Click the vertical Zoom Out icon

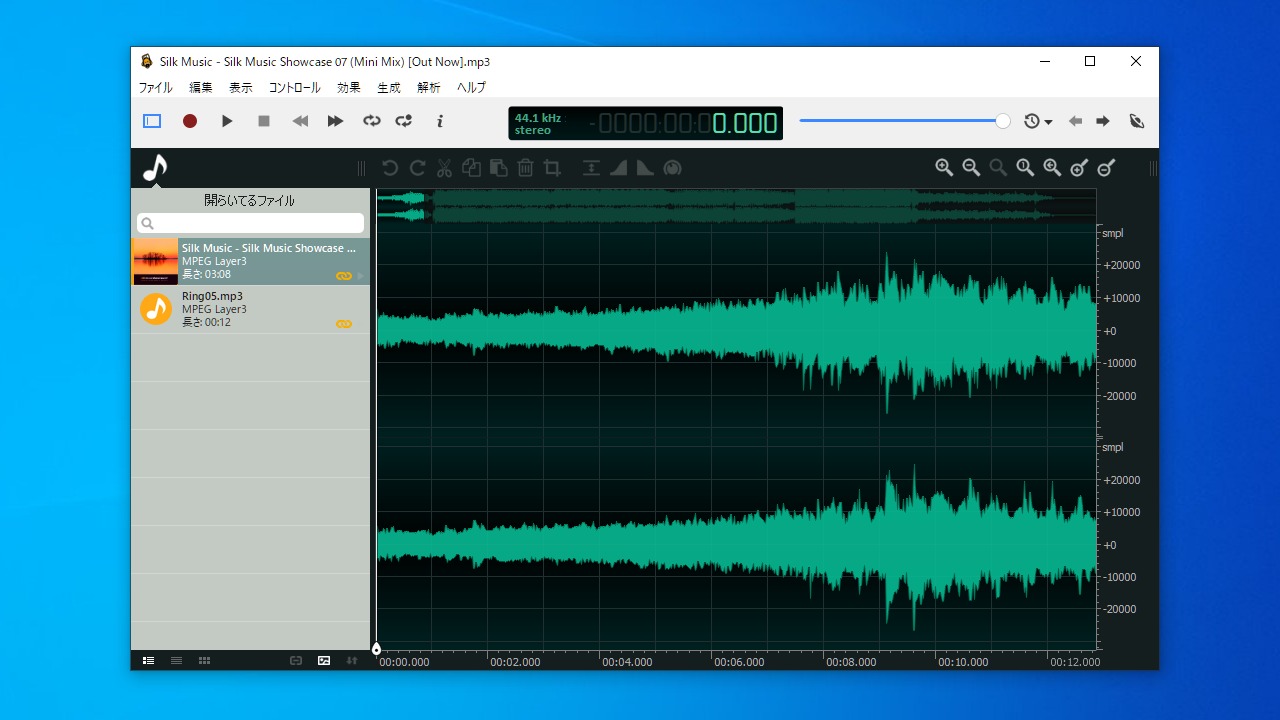click(x=1106, y=168)
